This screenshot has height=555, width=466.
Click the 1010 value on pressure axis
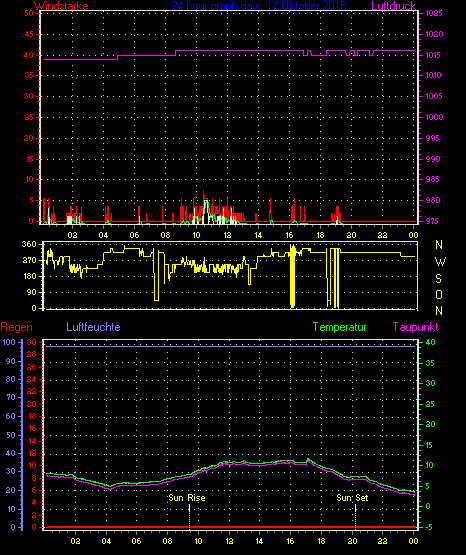(x=433, y=75)
